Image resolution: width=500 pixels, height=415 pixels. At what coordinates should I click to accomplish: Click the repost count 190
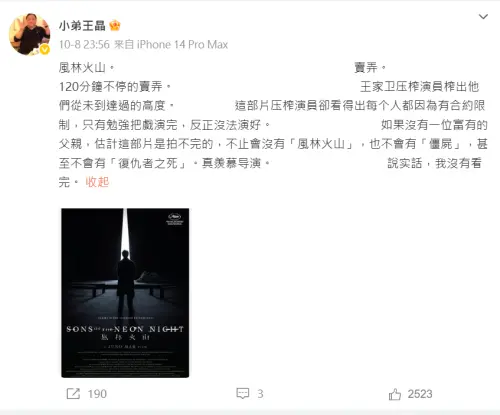click(97, 394)
